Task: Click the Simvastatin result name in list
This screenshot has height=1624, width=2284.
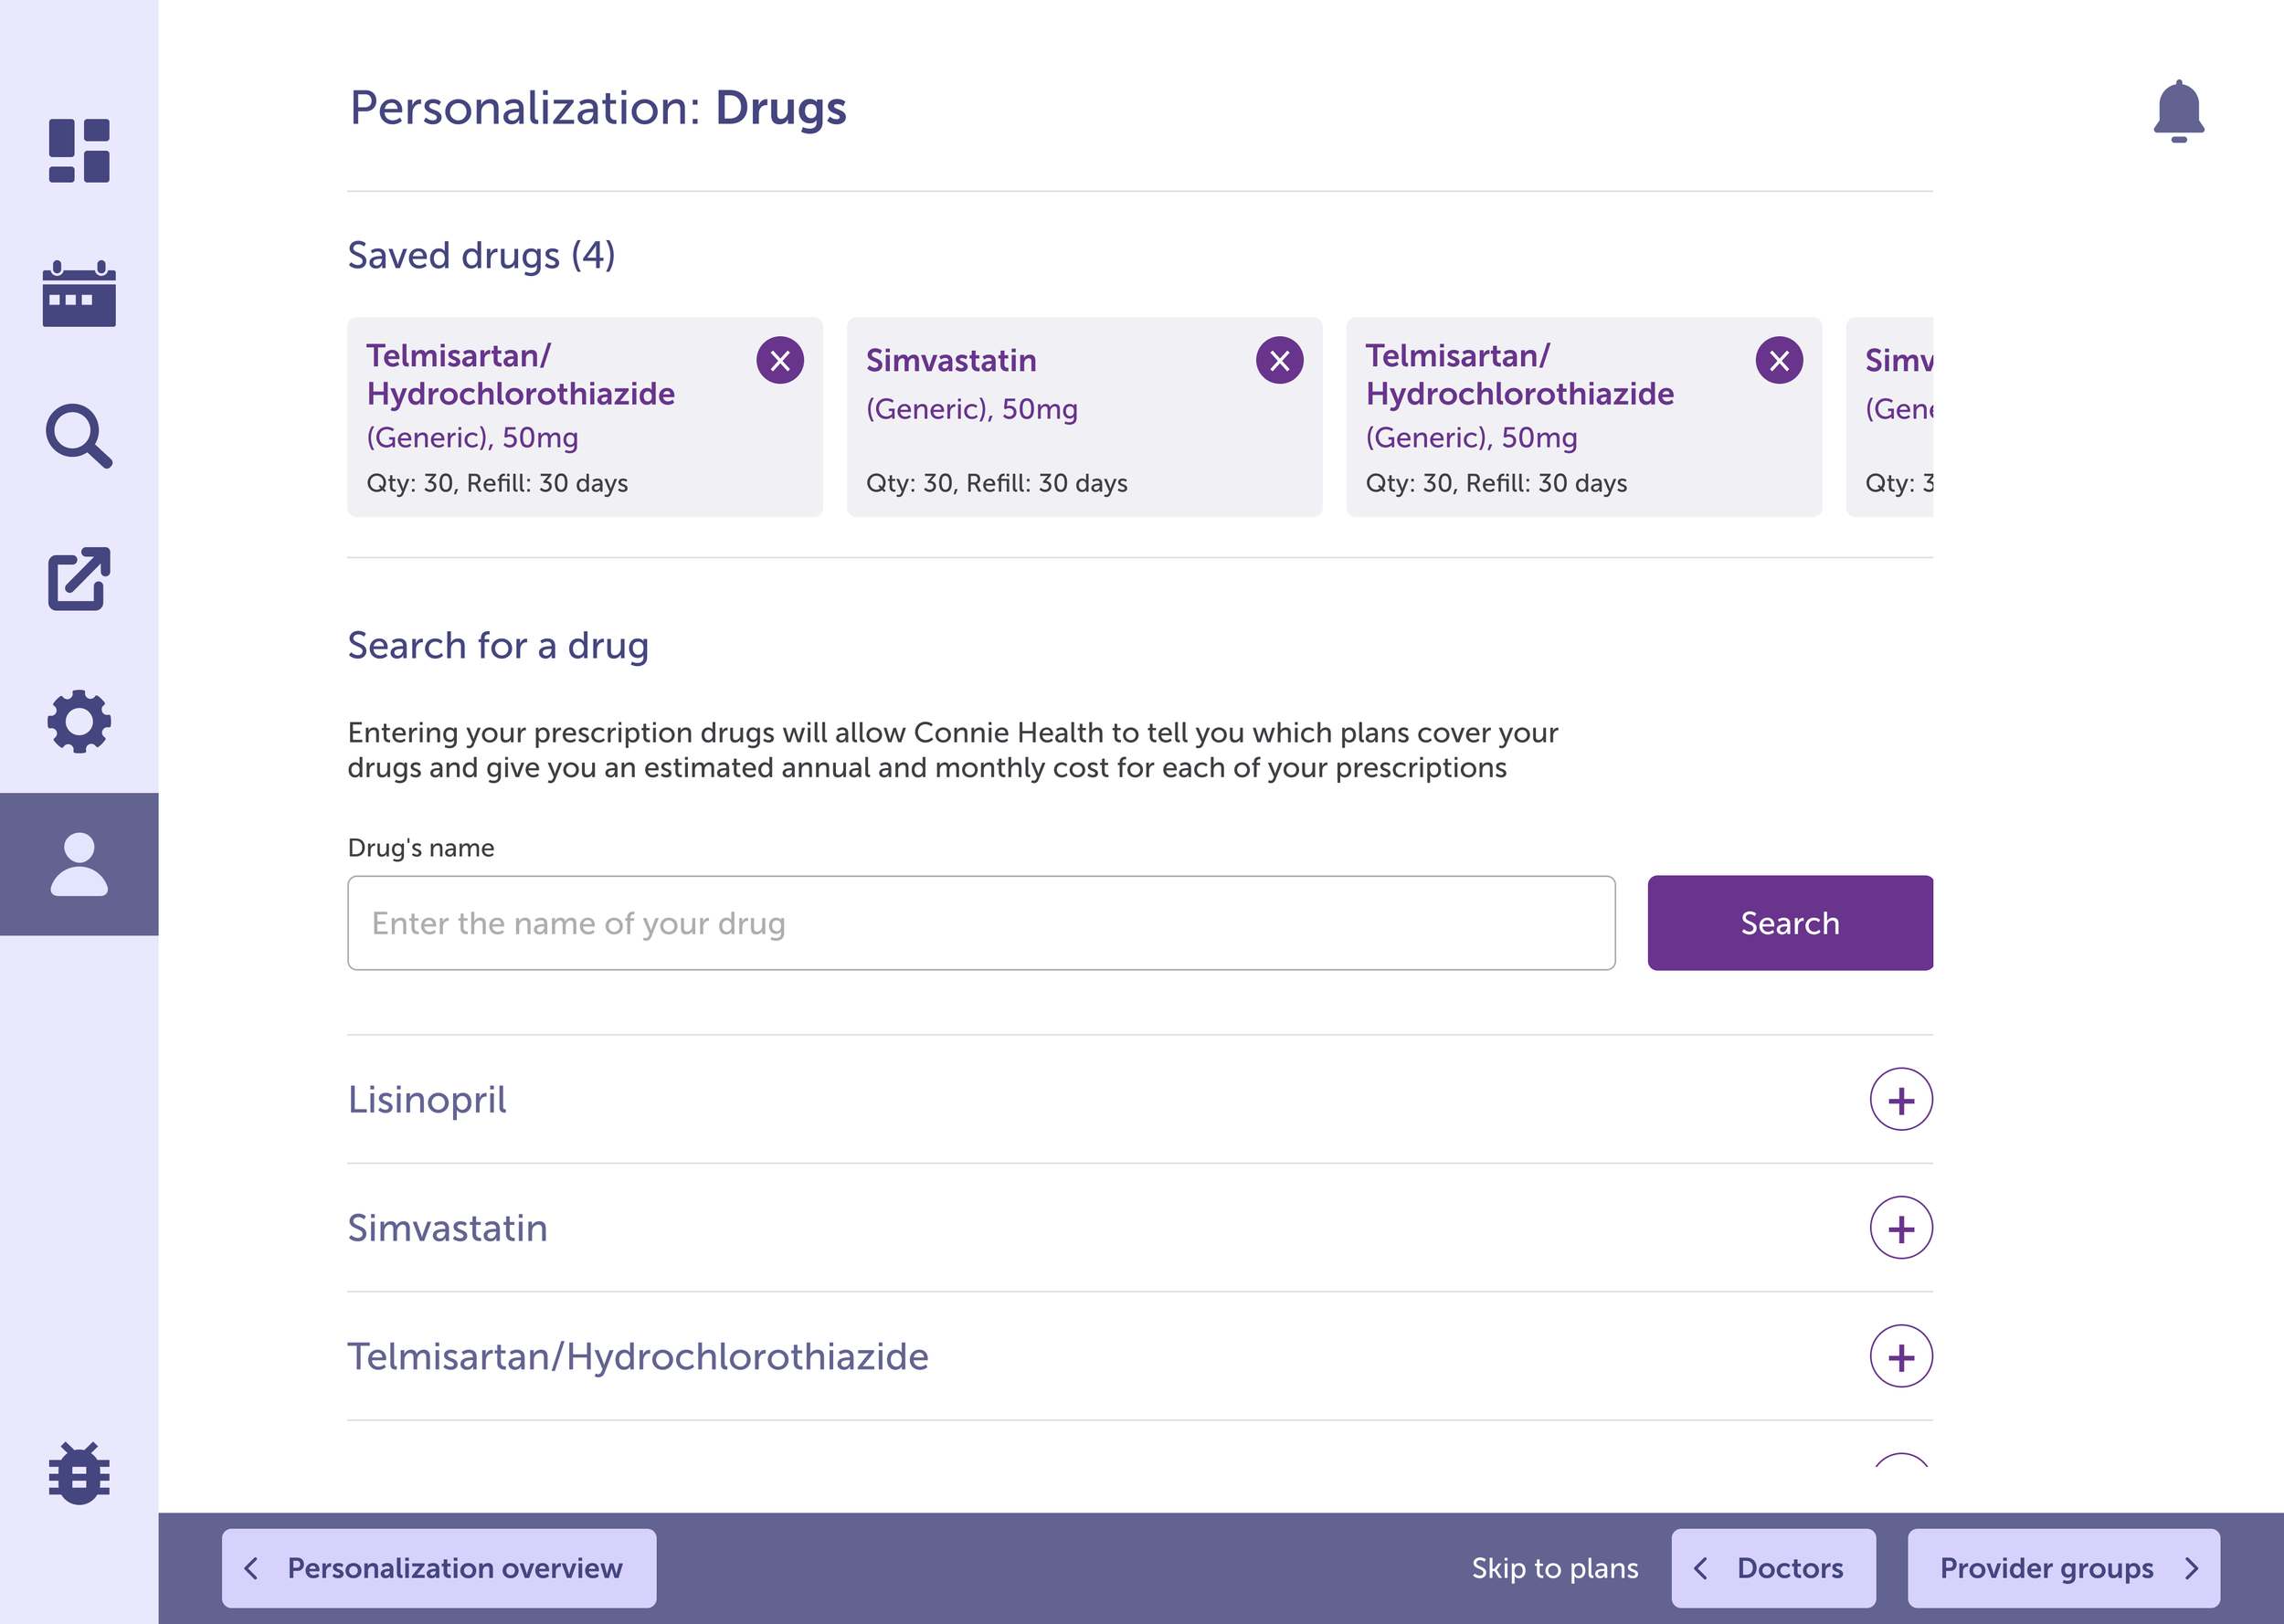Action: [447, 1228]
